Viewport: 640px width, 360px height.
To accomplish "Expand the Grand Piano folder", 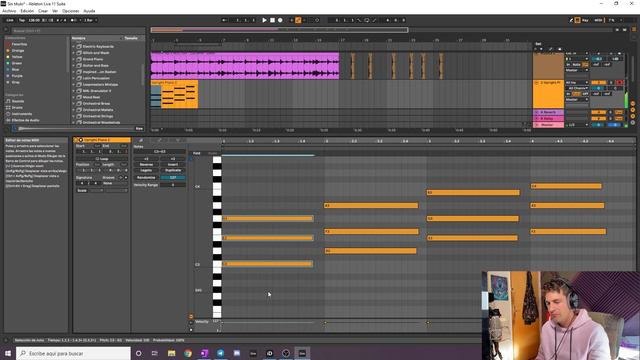I will tap(74, 59).
